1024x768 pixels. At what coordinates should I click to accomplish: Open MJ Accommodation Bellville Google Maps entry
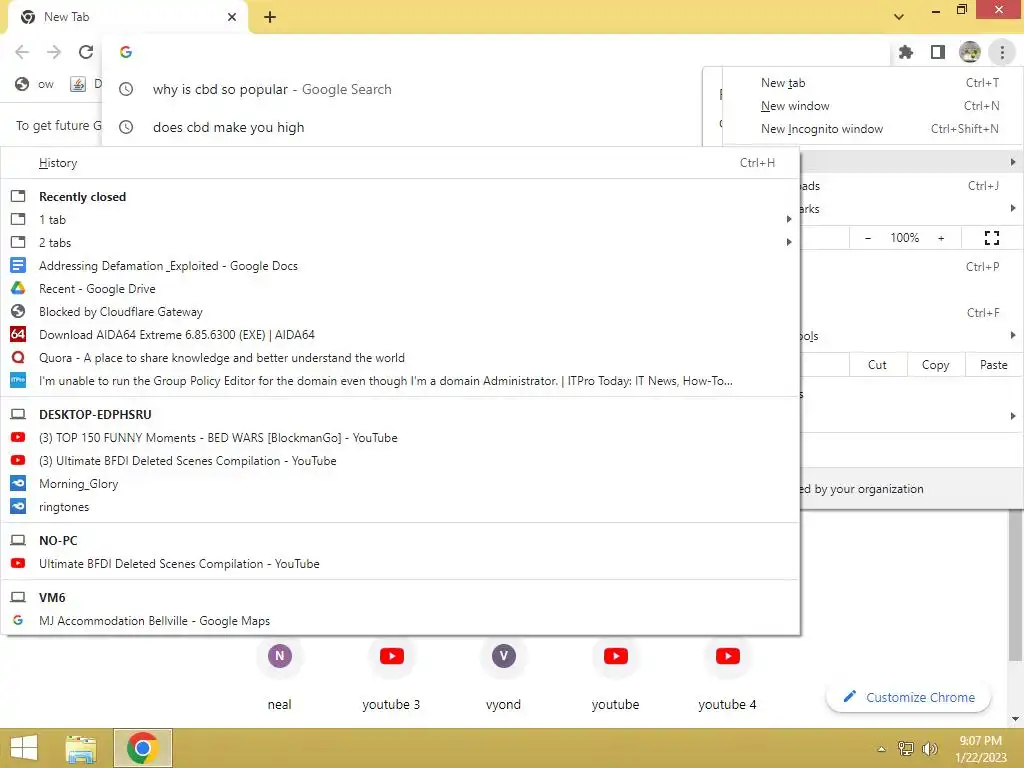click(x=400, y=620)
